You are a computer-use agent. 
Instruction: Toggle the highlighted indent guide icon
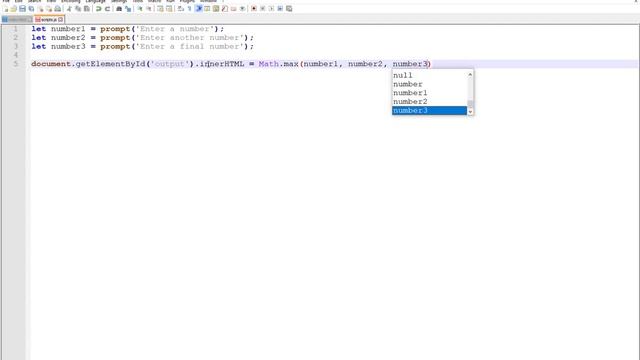(x=199, y=9)
